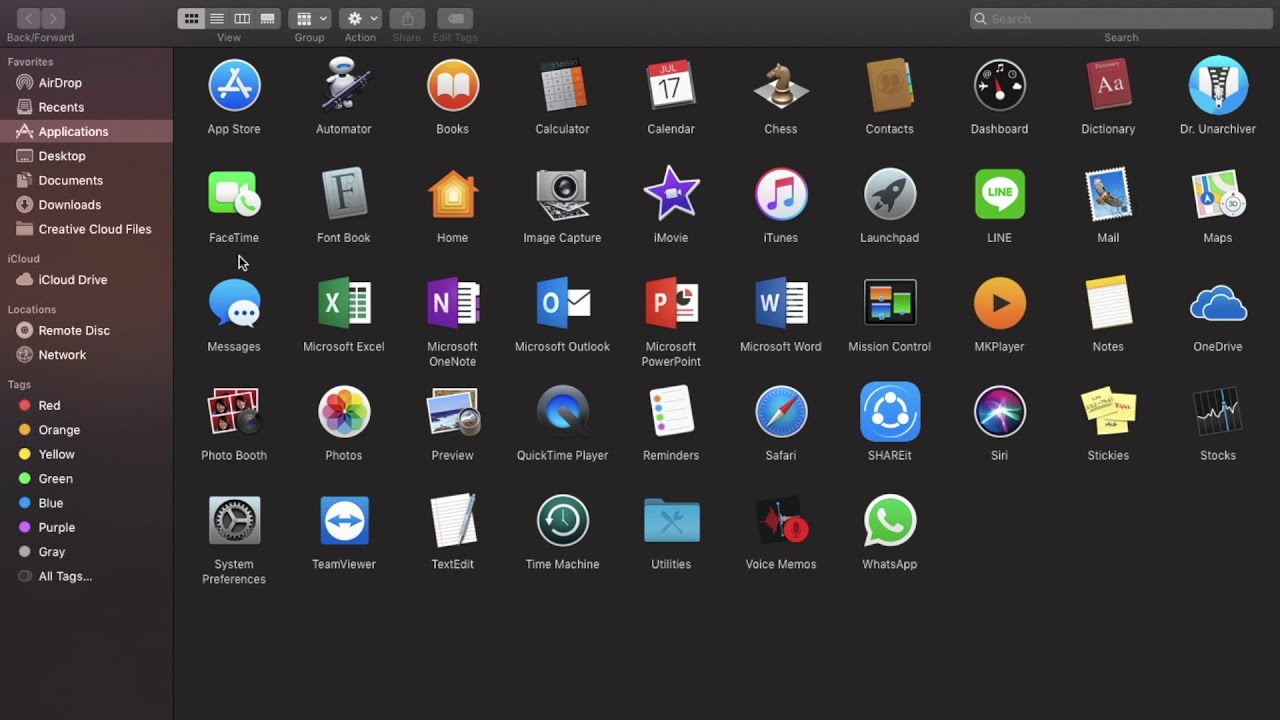Click the System Preferences gear icon
Image resolution: width=1280 pixels, height=720 pixels.
tap(234, 521)
